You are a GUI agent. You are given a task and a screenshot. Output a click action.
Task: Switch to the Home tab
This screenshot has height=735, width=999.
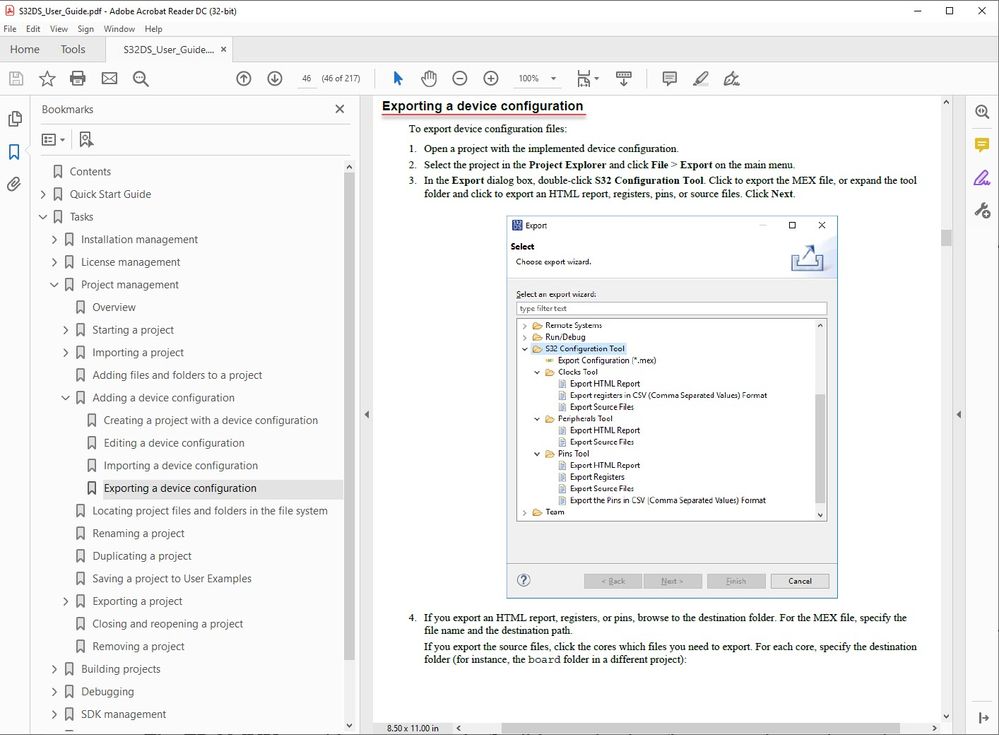coord(25,49)
